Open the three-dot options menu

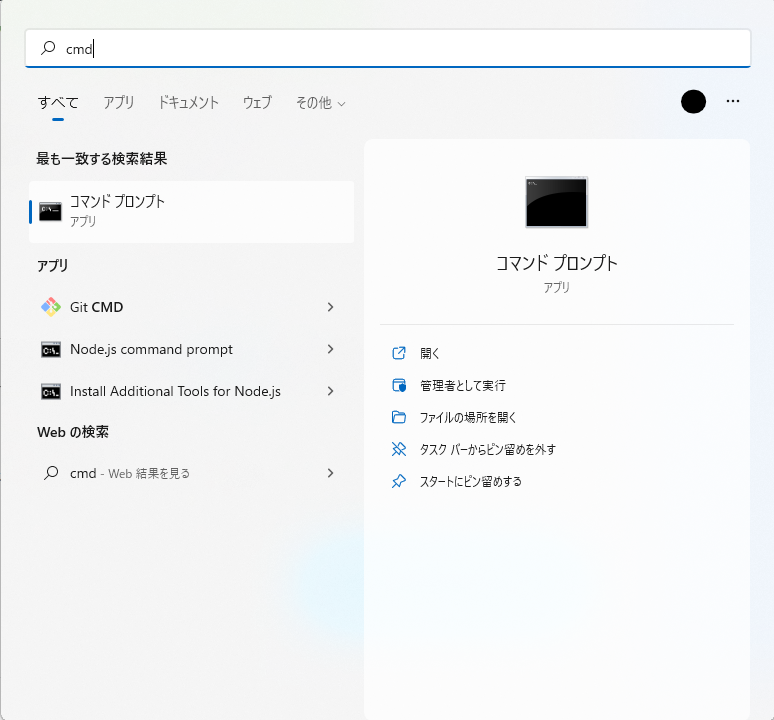pyautogui.click(x=733, y=101)
